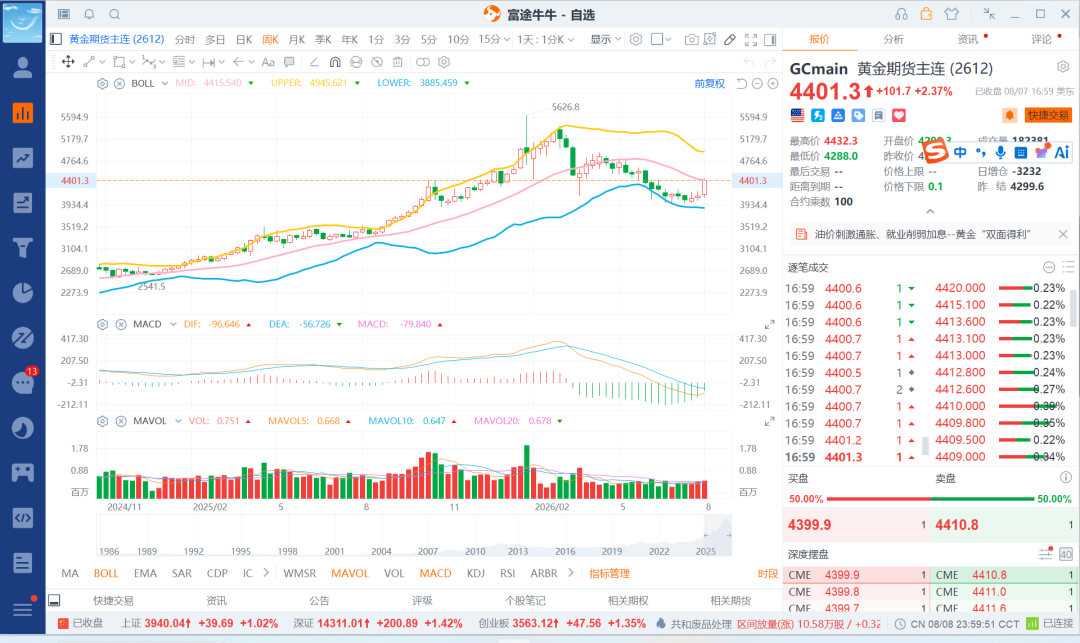Image resolution: width=1080 pixels, height=643 pixels.
Task: Expand the MAVOL indicator dropdown arrow
Action: click(x=178, y=421)
